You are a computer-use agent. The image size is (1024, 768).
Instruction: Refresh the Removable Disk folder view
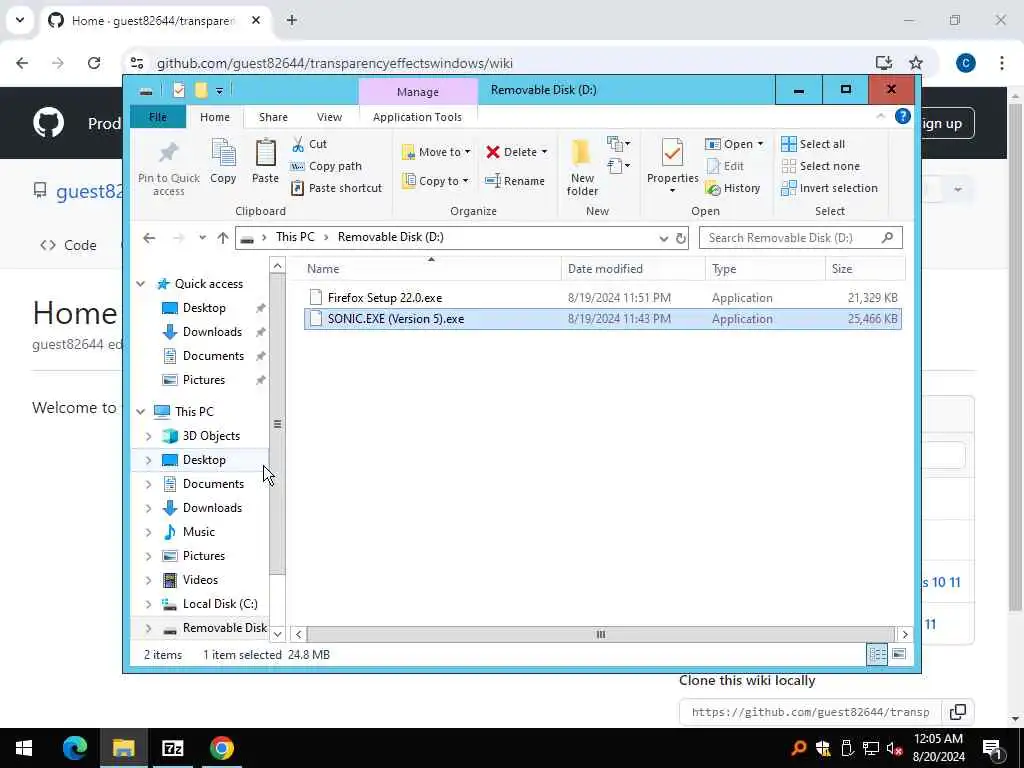(680, 238)
